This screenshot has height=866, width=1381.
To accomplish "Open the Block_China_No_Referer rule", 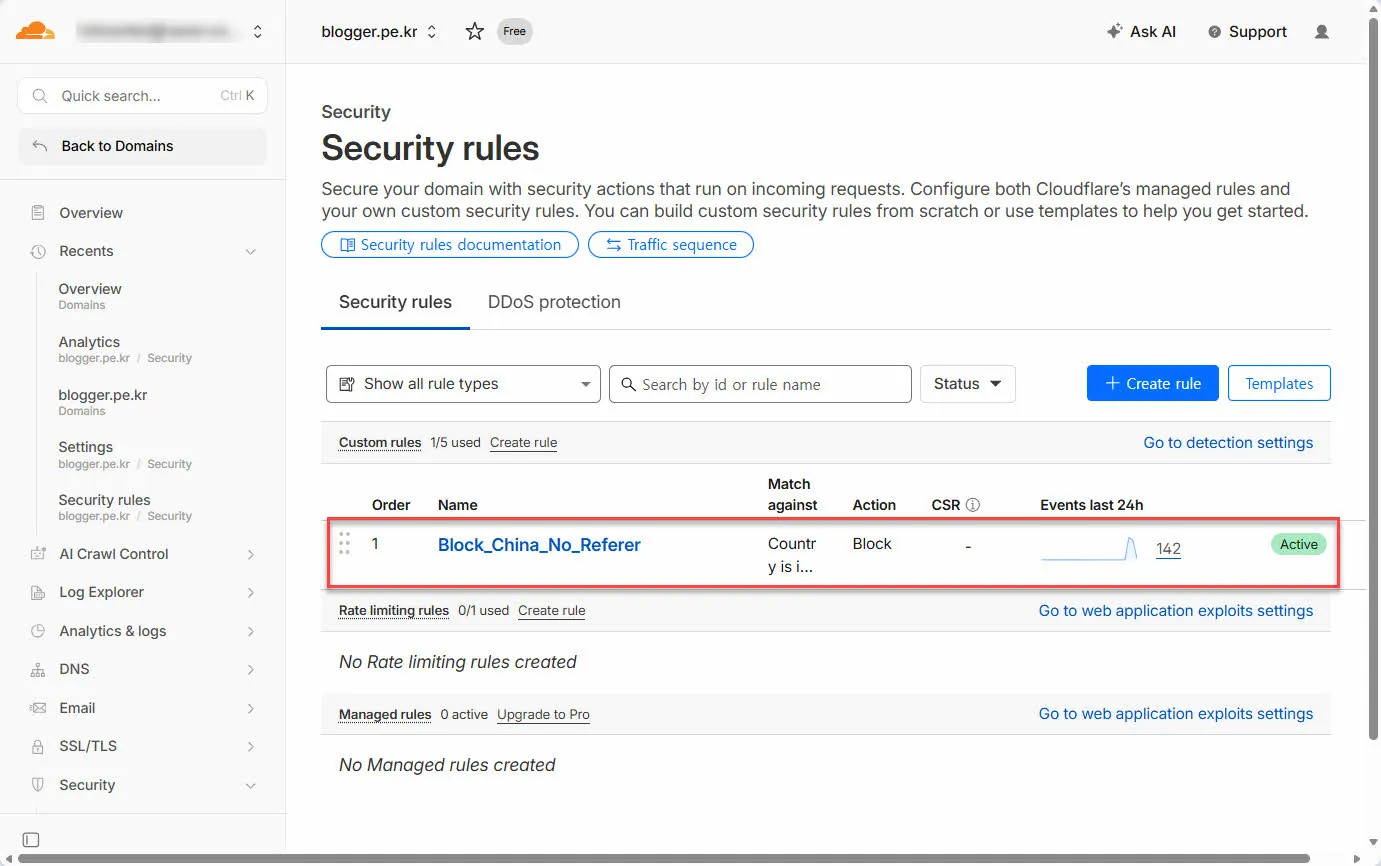I will pos(539,545).
